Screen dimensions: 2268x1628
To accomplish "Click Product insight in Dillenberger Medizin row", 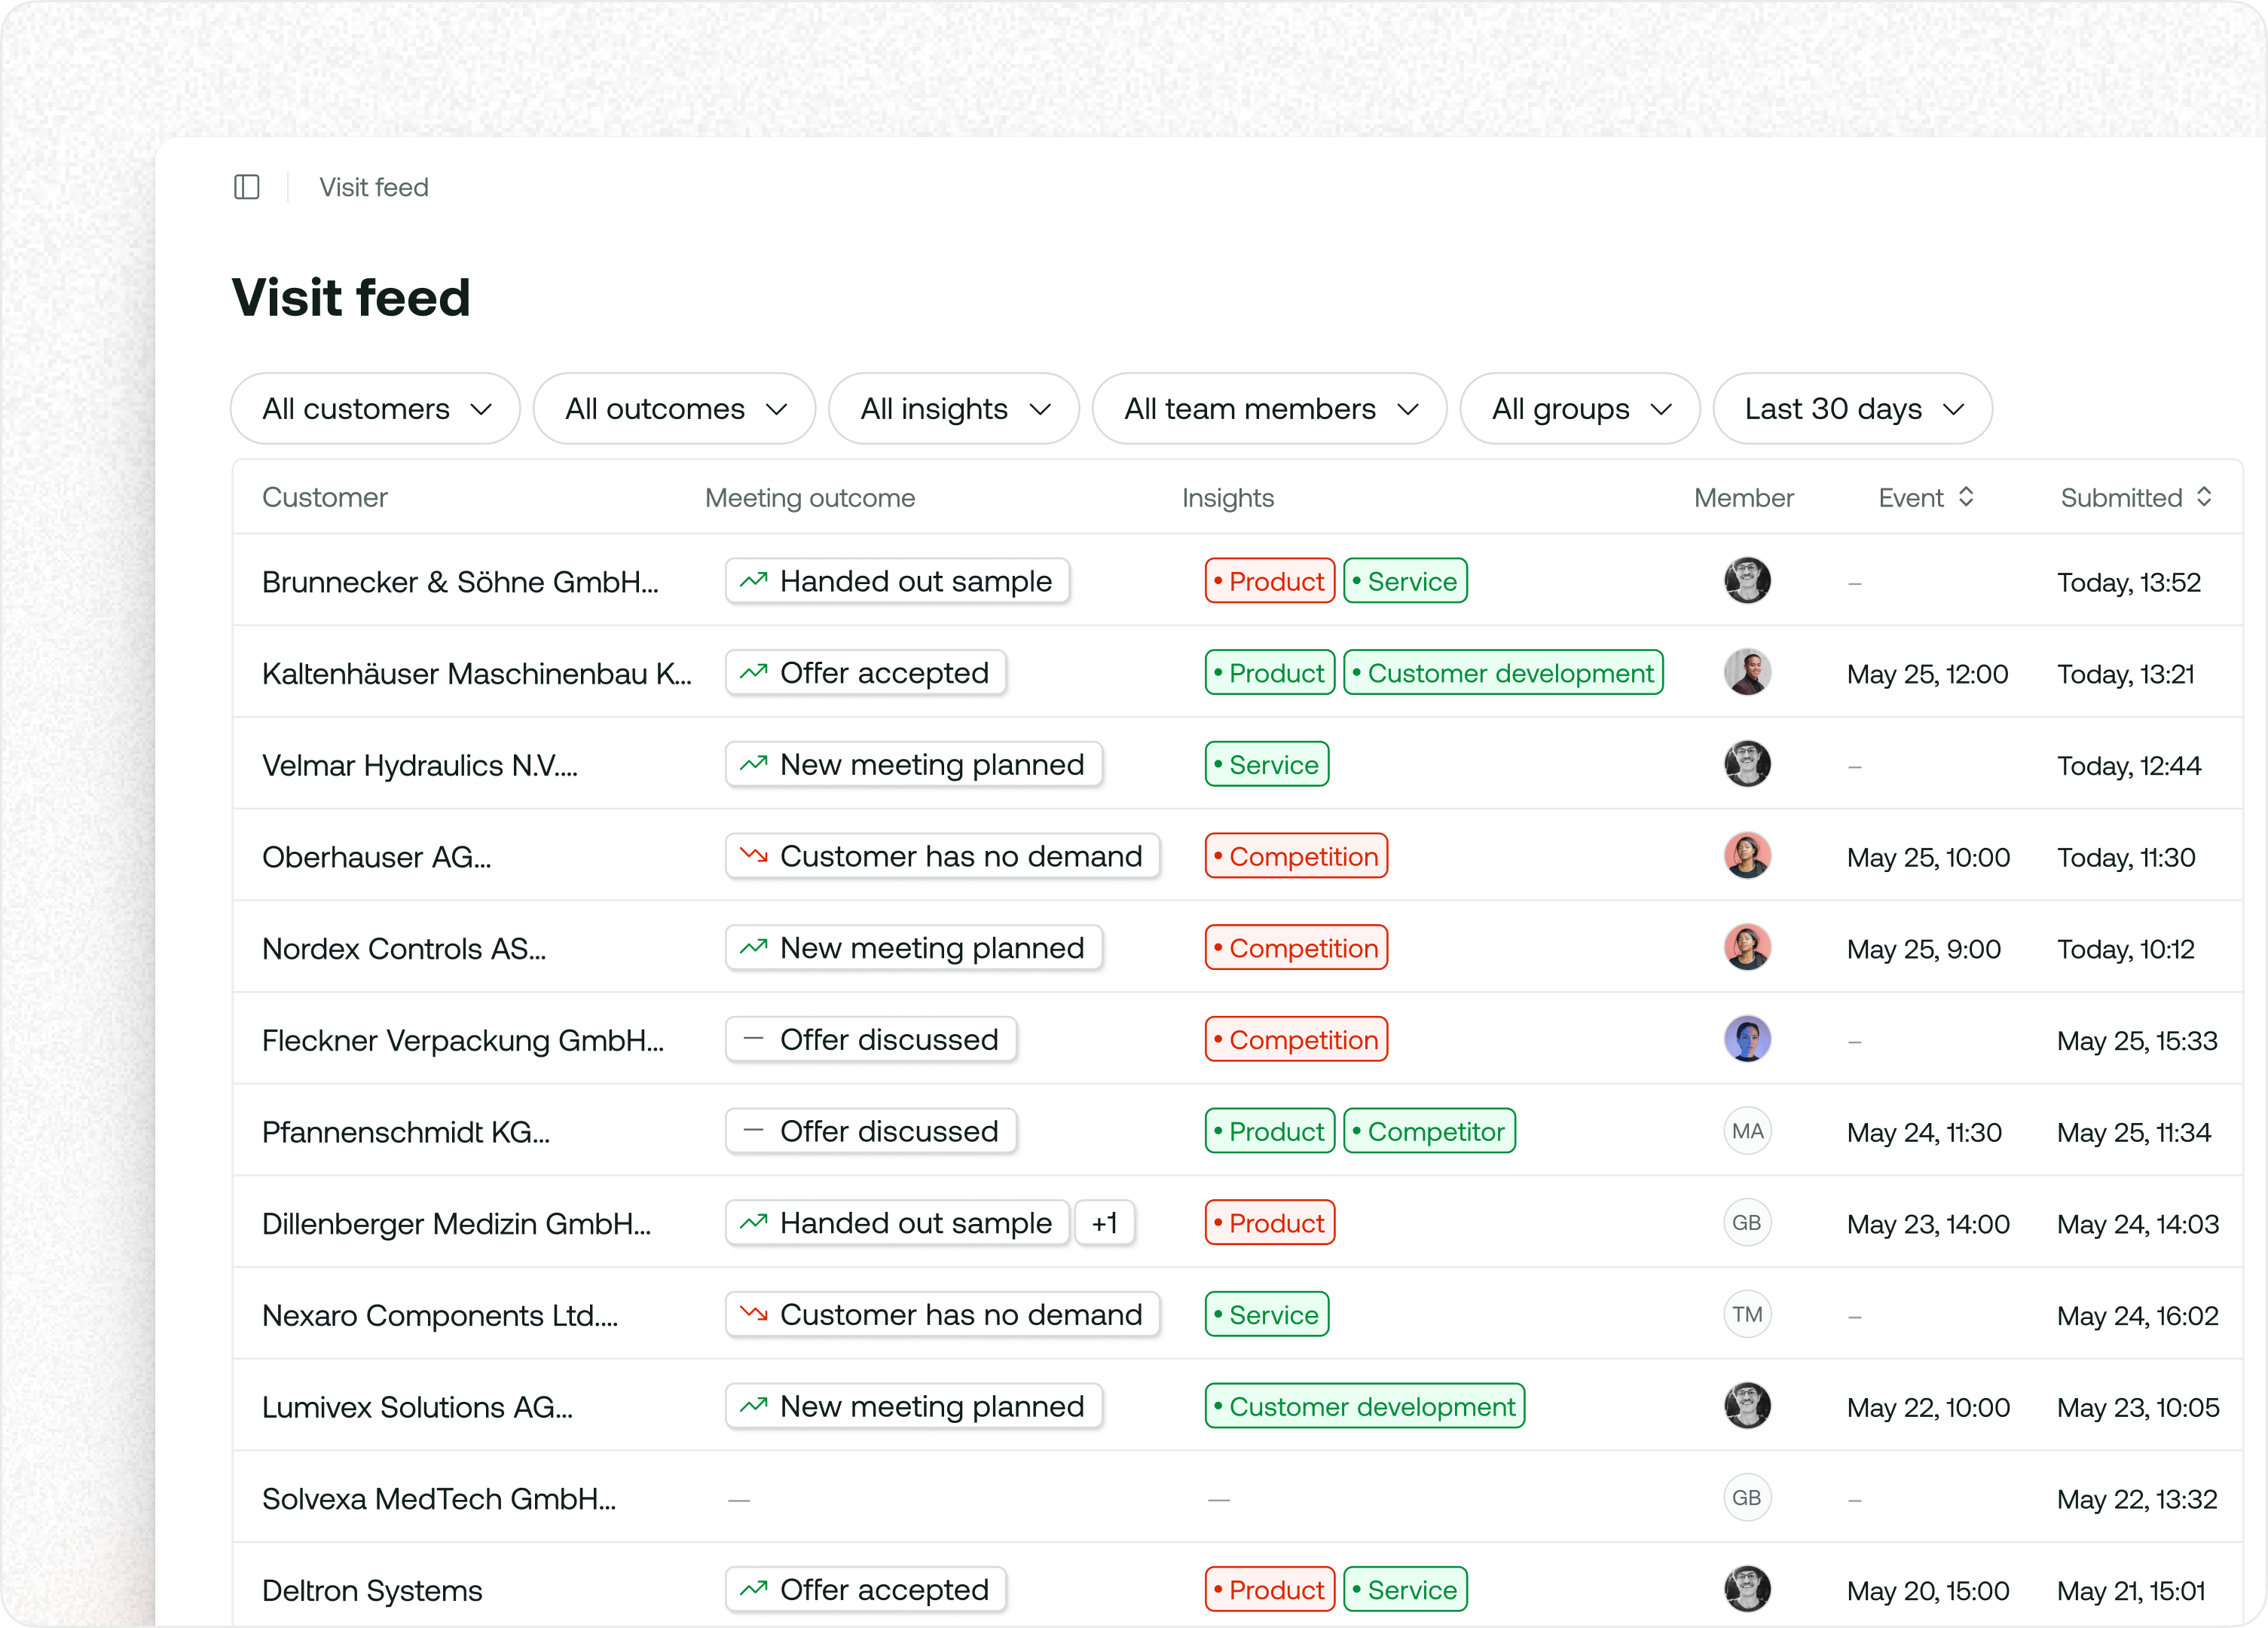I will [1269, 1222].
